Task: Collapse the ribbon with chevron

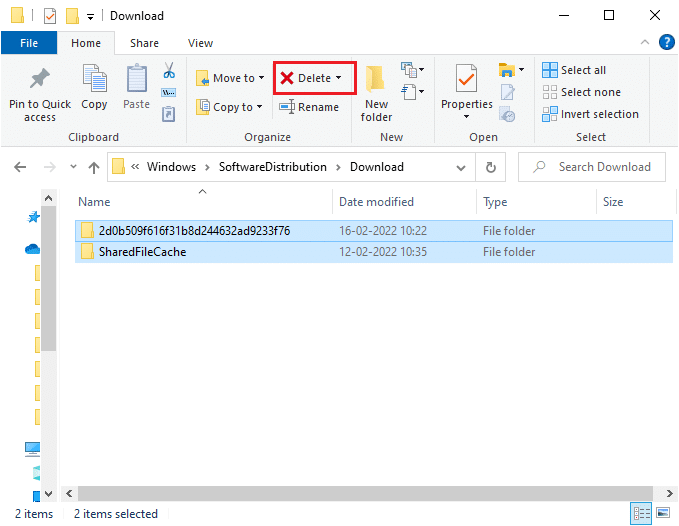Action: (x=645, y=42)
